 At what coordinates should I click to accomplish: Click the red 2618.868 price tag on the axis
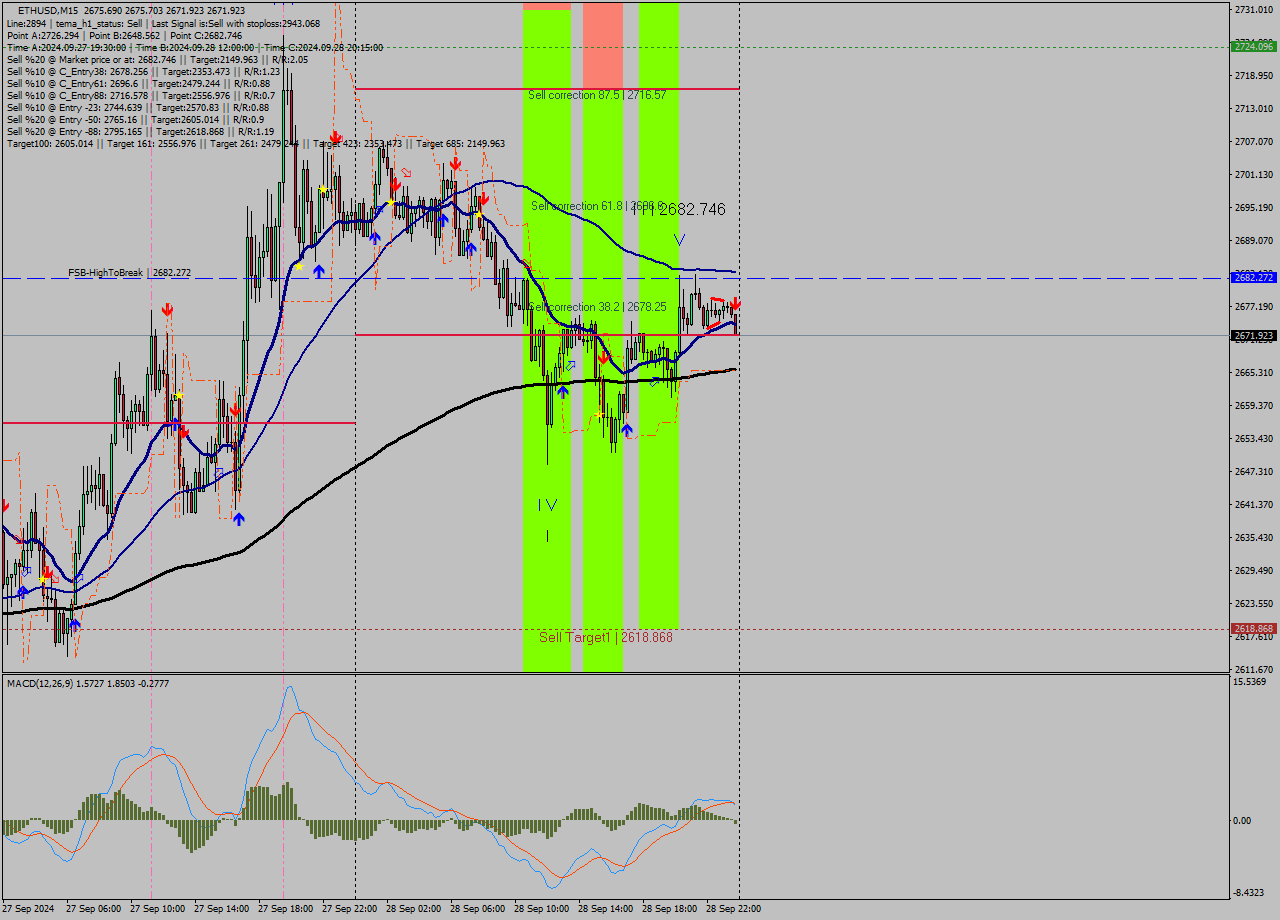(1253, 628)
